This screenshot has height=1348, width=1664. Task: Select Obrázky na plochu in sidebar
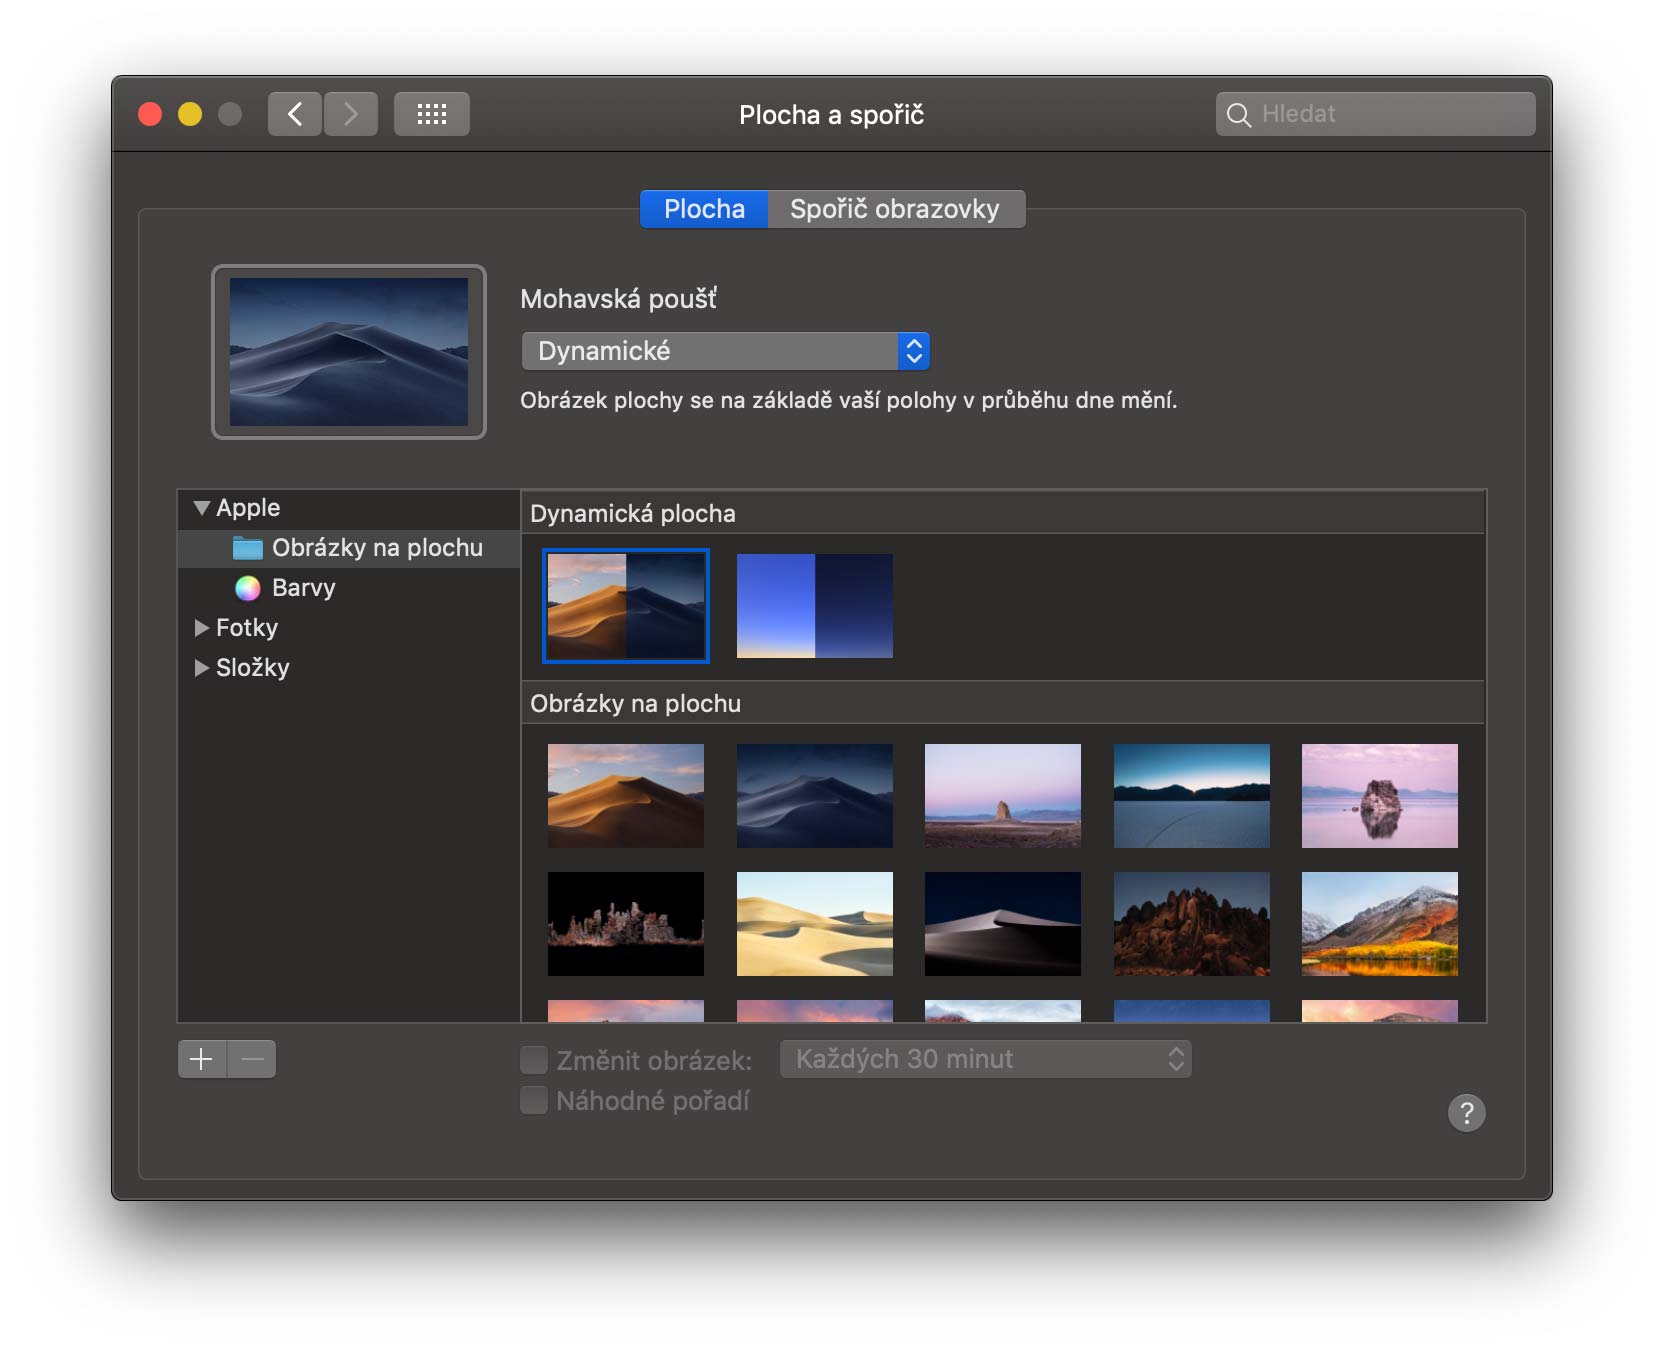(349, 548)
